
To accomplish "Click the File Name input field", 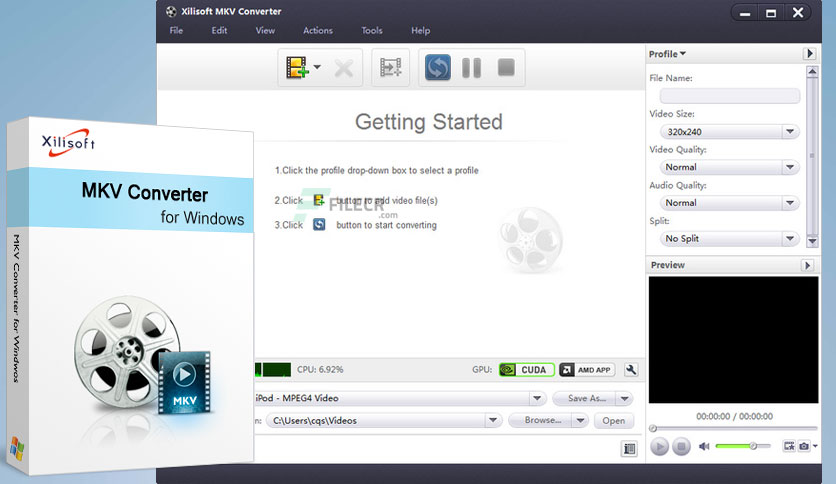I will [x=730, y=96].
